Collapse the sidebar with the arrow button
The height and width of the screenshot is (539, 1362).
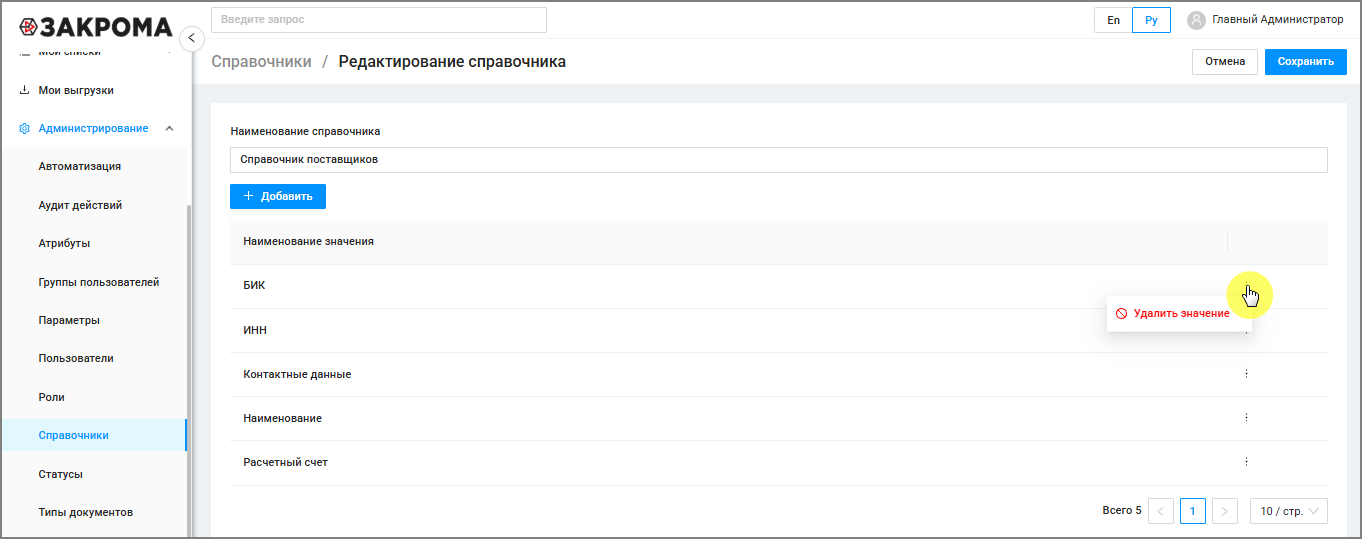191,38
